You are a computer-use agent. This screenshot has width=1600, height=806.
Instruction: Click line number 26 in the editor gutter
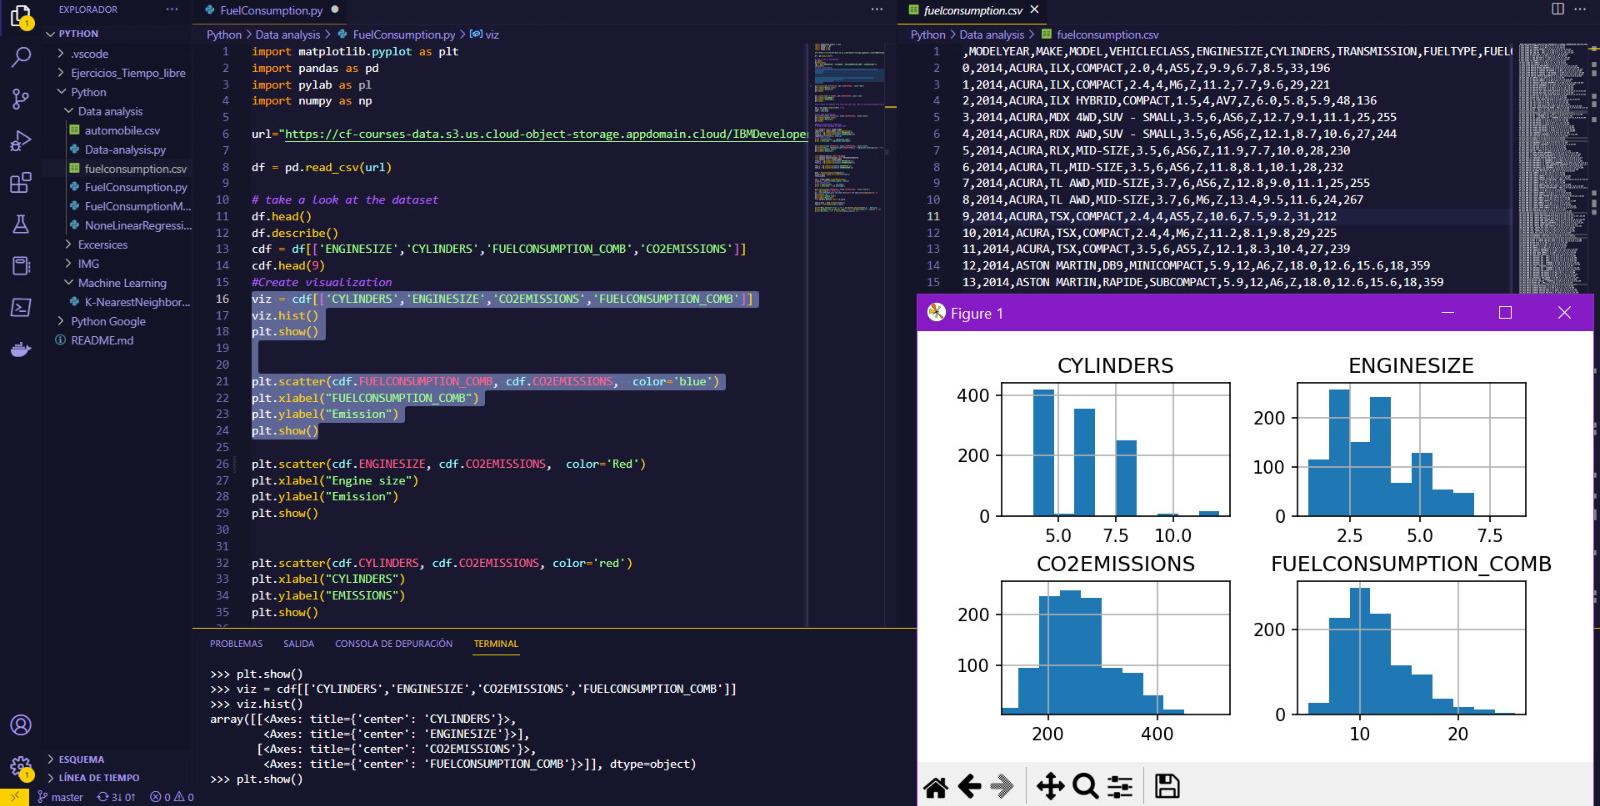tap(222, 464)
